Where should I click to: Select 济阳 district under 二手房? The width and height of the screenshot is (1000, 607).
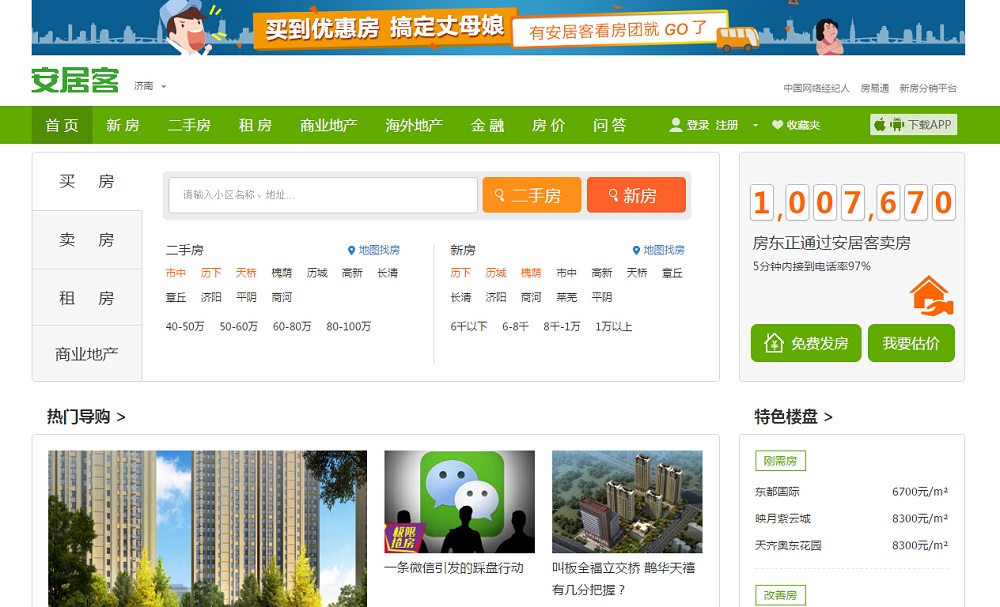tap(210, 297)
